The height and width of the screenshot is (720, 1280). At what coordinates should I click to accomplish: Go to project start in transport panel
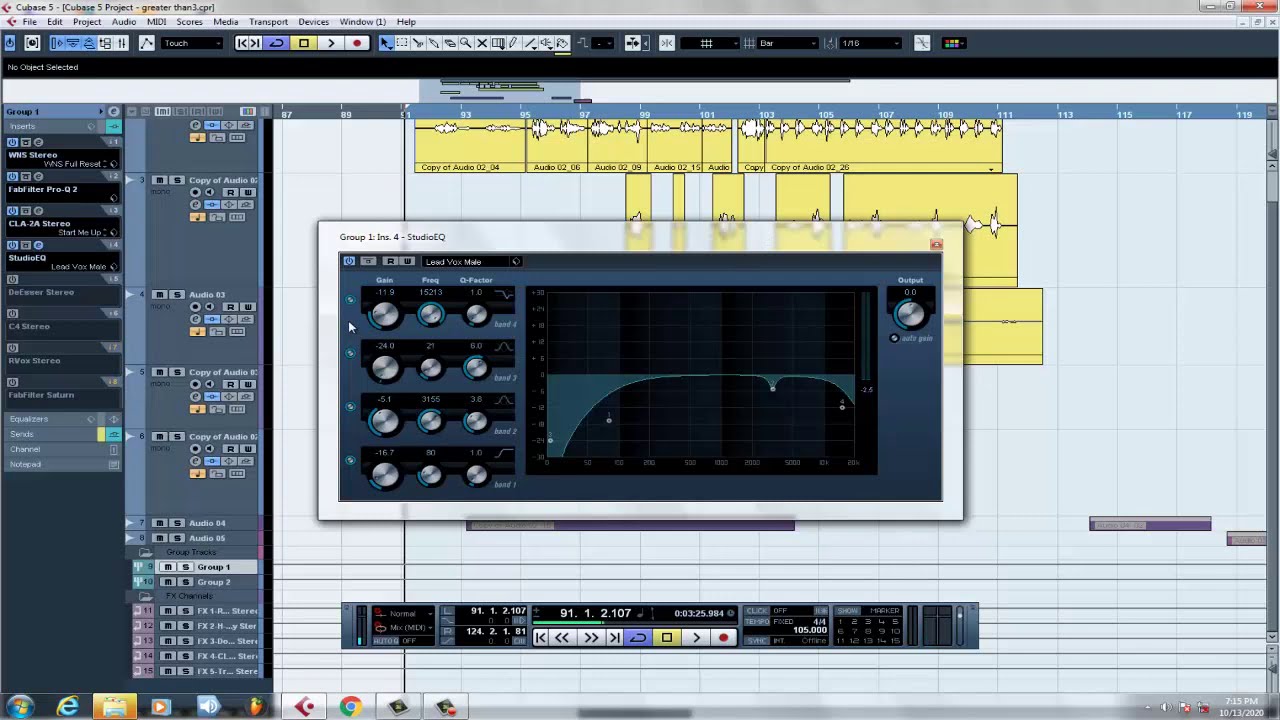(x=541, y=637)
